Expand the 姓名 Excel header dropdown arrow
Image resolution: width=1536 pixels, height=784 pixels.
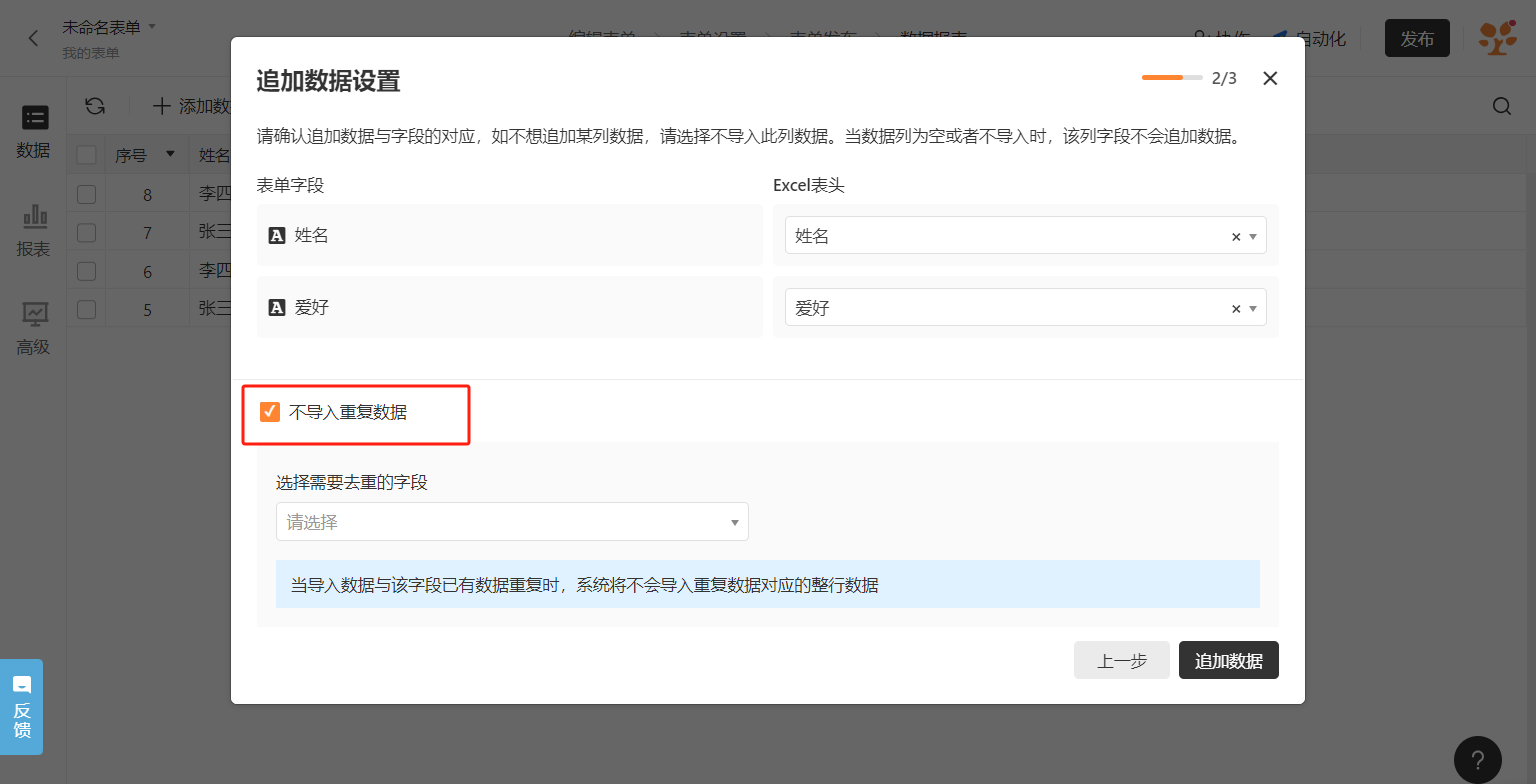(1253, 237)
